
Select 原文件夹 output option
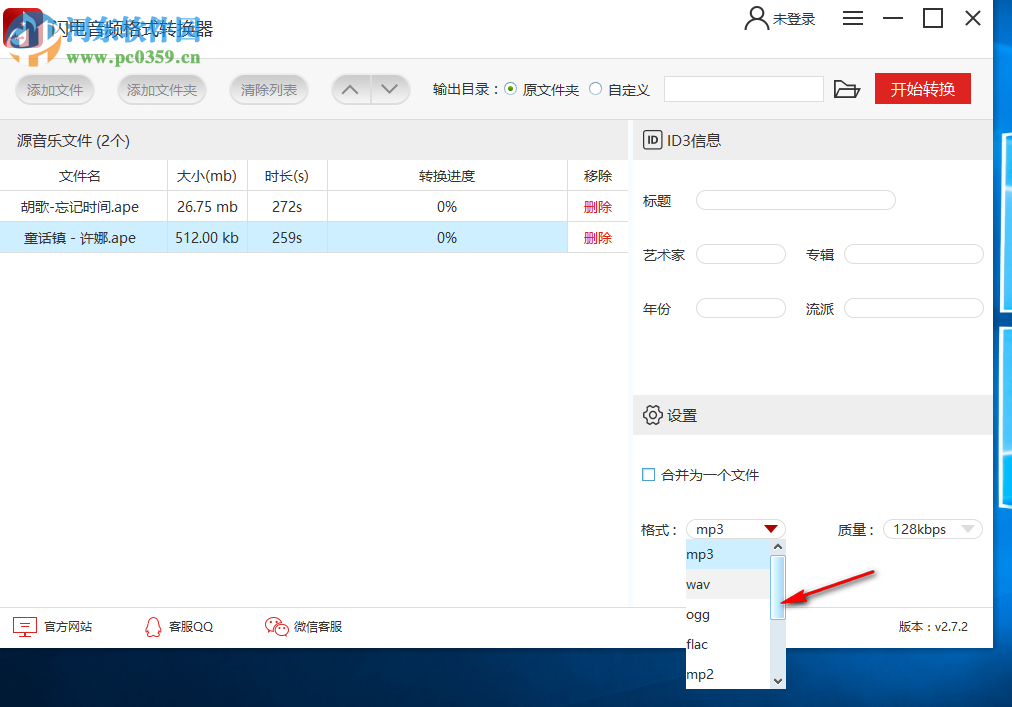[511, 89]
